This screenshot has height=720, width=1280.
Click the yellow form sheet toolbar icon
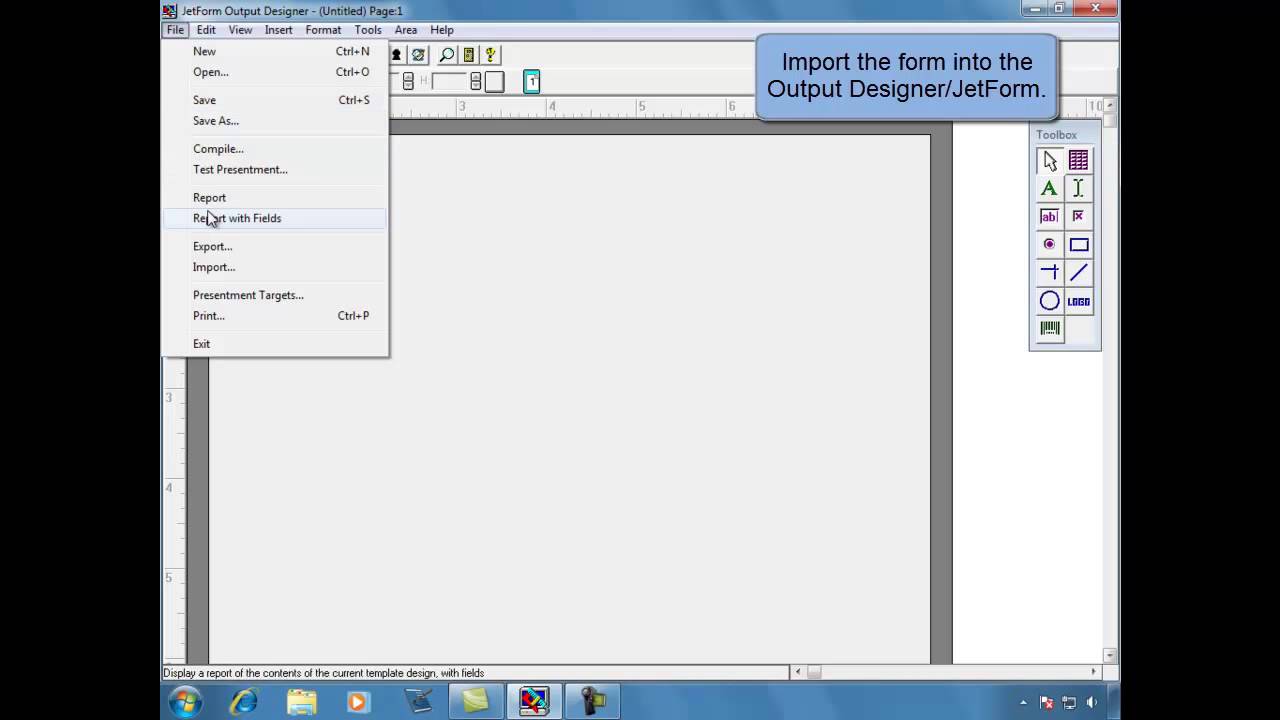click(469, 55)
